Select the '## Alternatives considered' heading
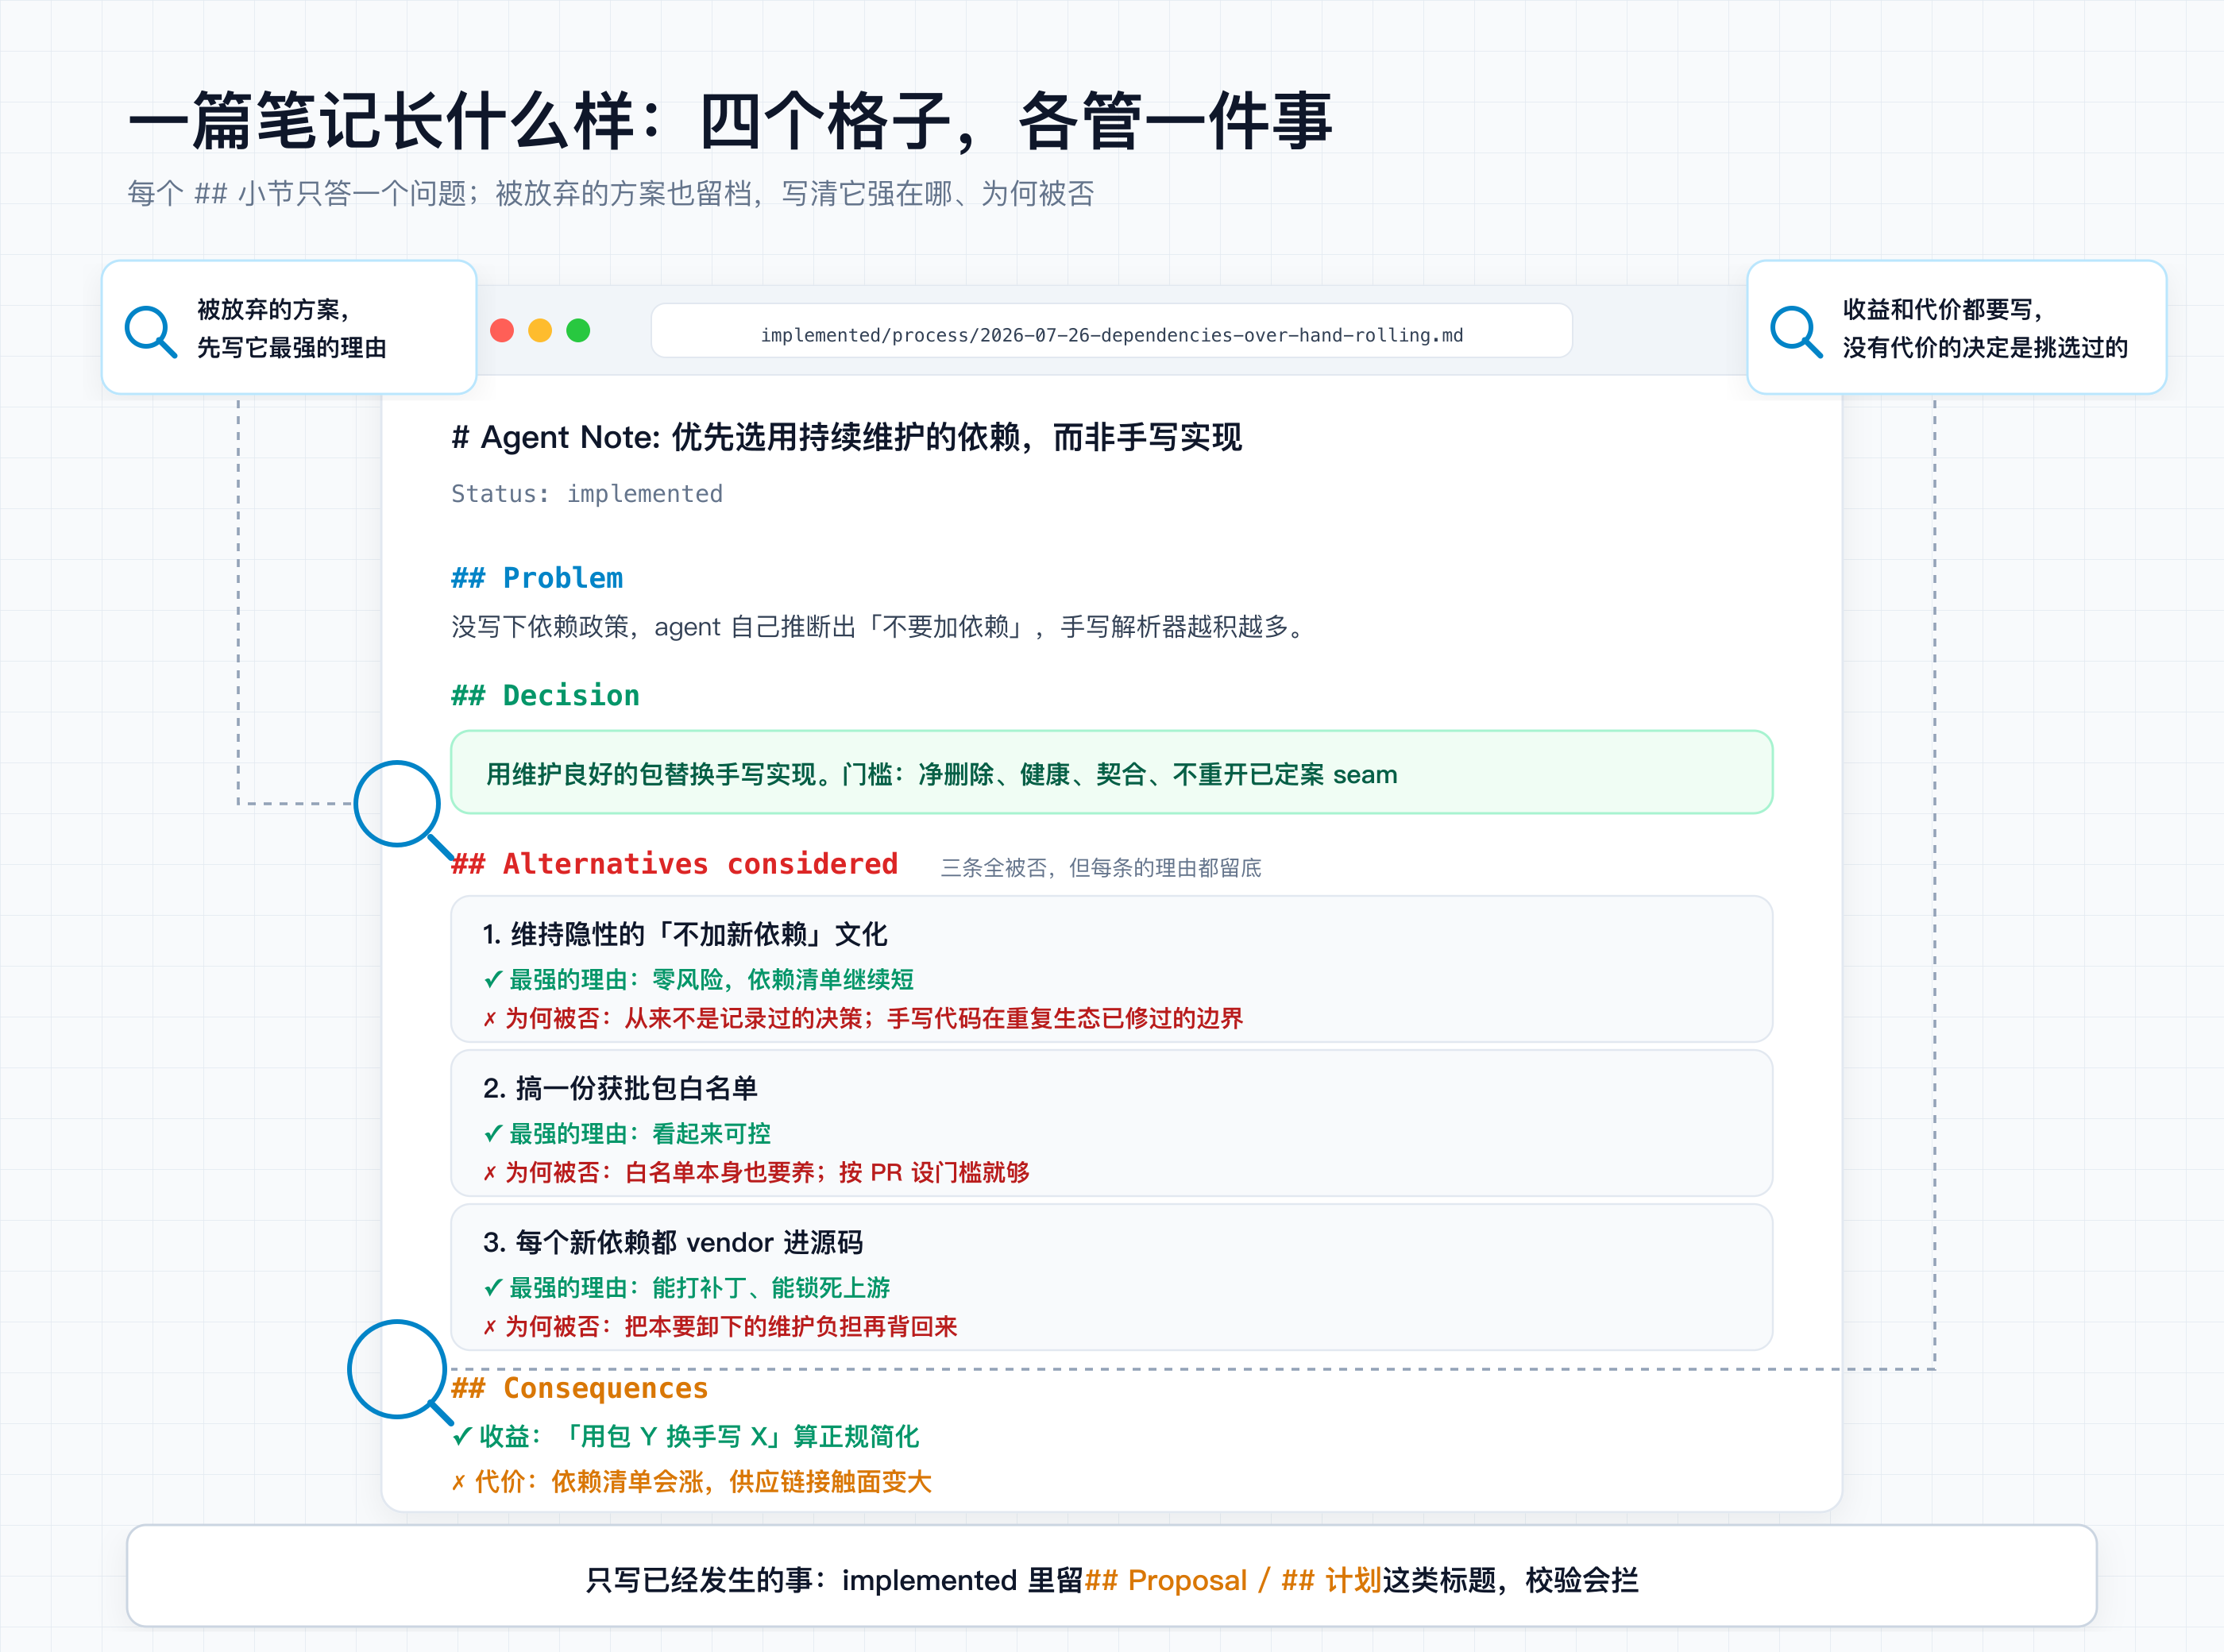 (675, 864)
